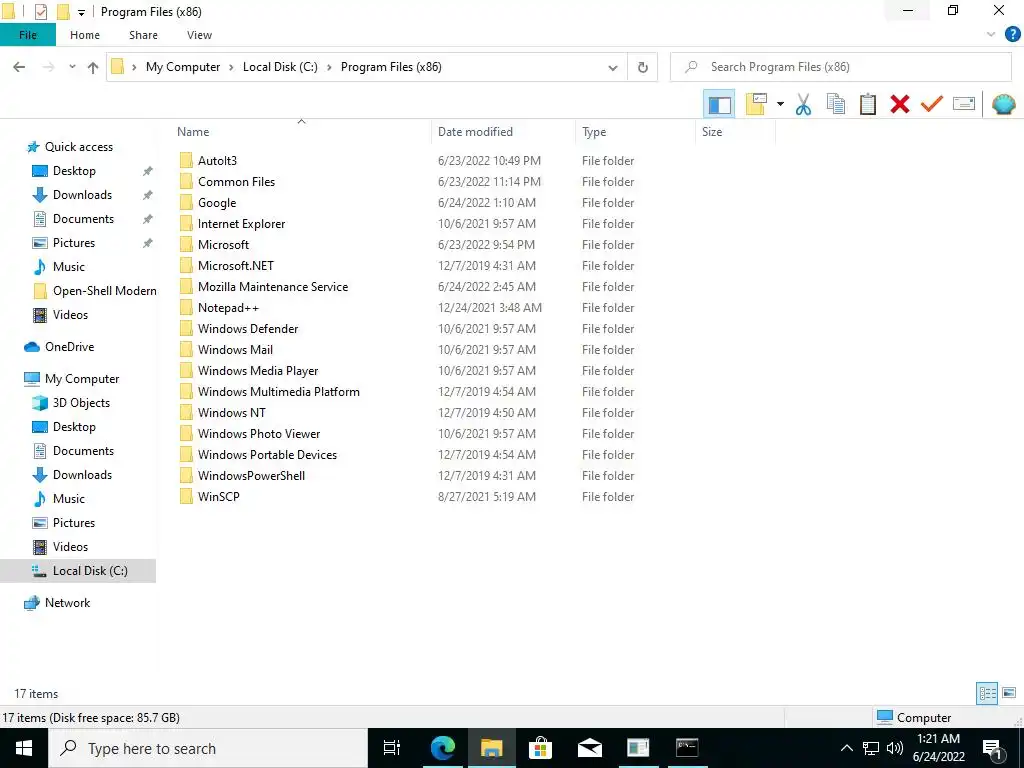Switch to the View ribbon tab
The width and height of the screenshot is (1024, 768).
[199, 35]
